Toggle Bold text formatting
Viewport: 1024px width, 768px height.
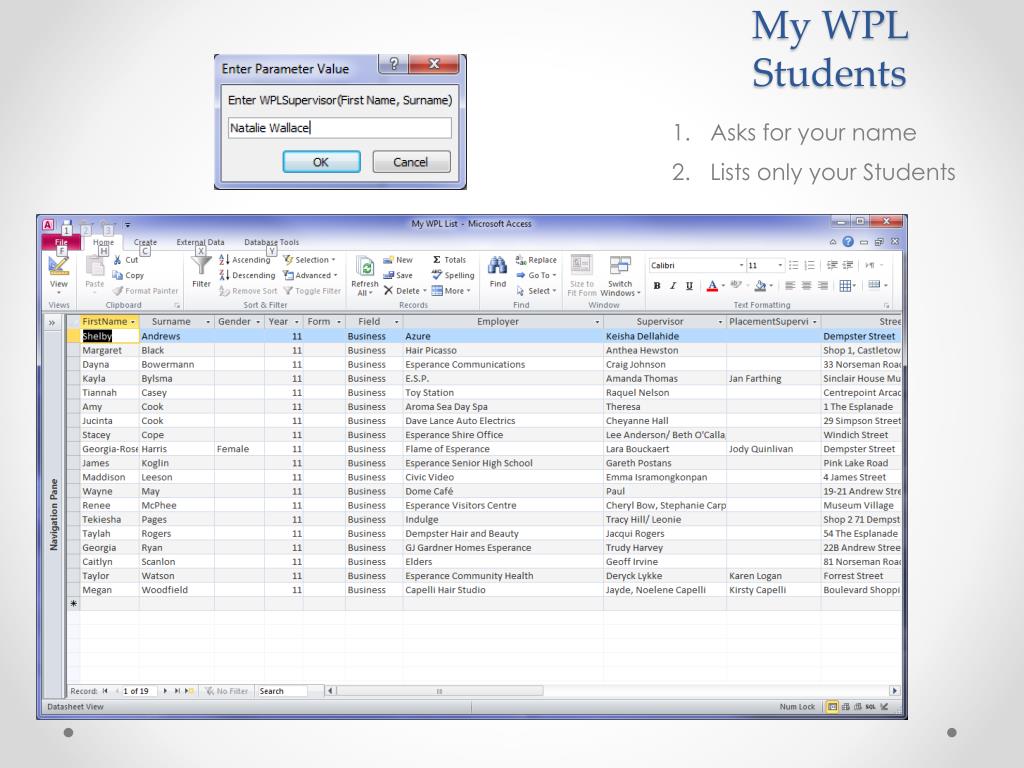657,286
